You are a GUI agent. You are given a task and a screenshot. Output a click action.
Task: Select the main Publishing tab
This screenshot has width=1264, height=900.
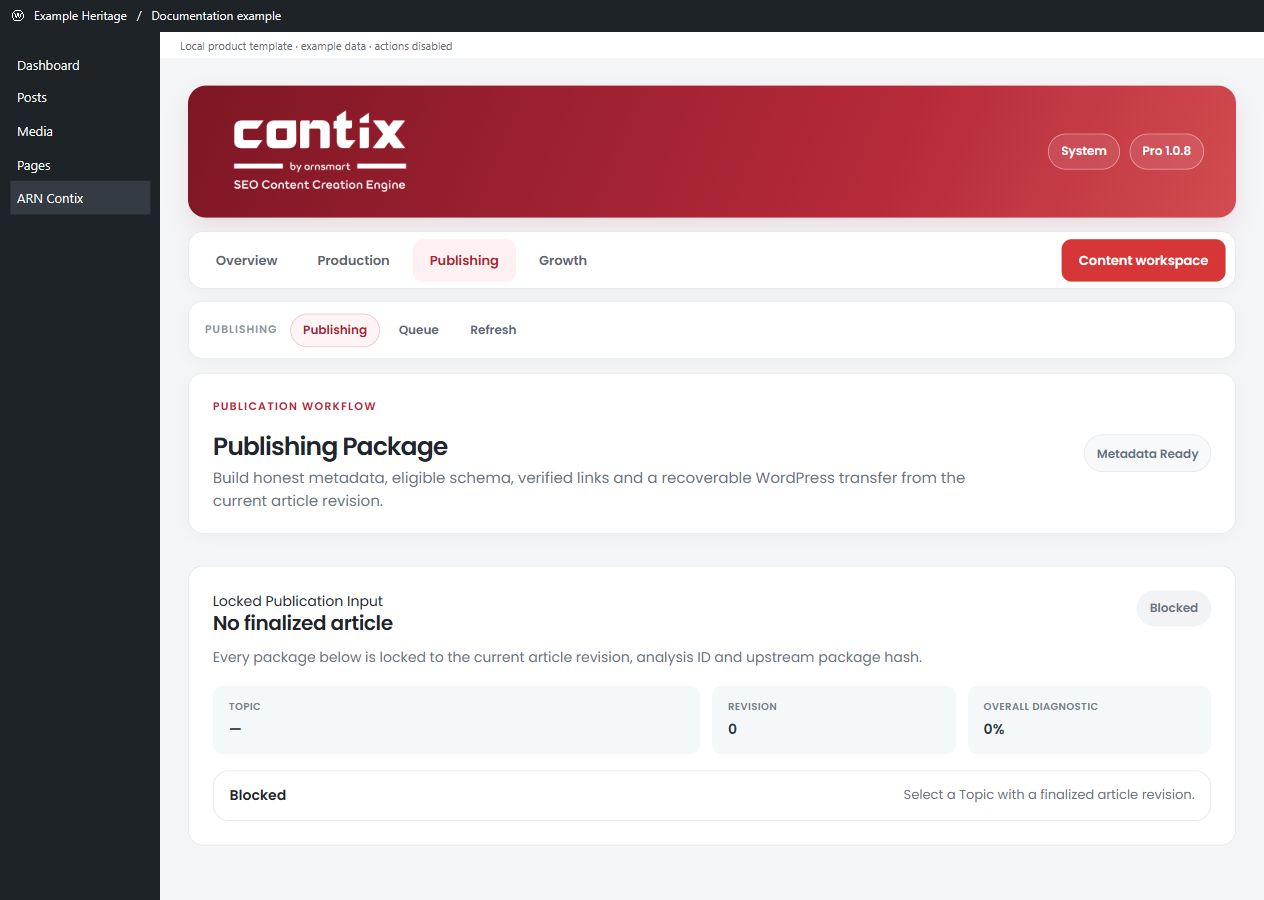click(x=464, y=260)
